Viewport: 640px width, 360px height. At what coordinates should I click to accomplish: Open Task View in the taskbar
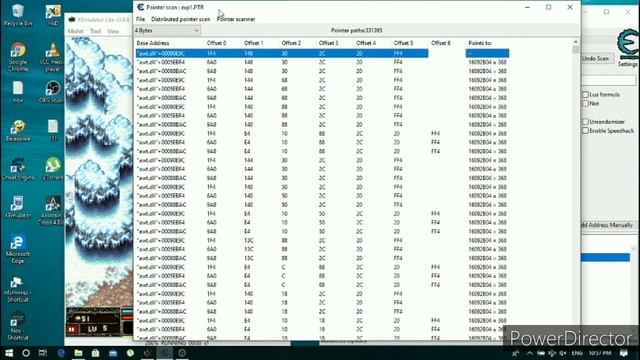43,353
